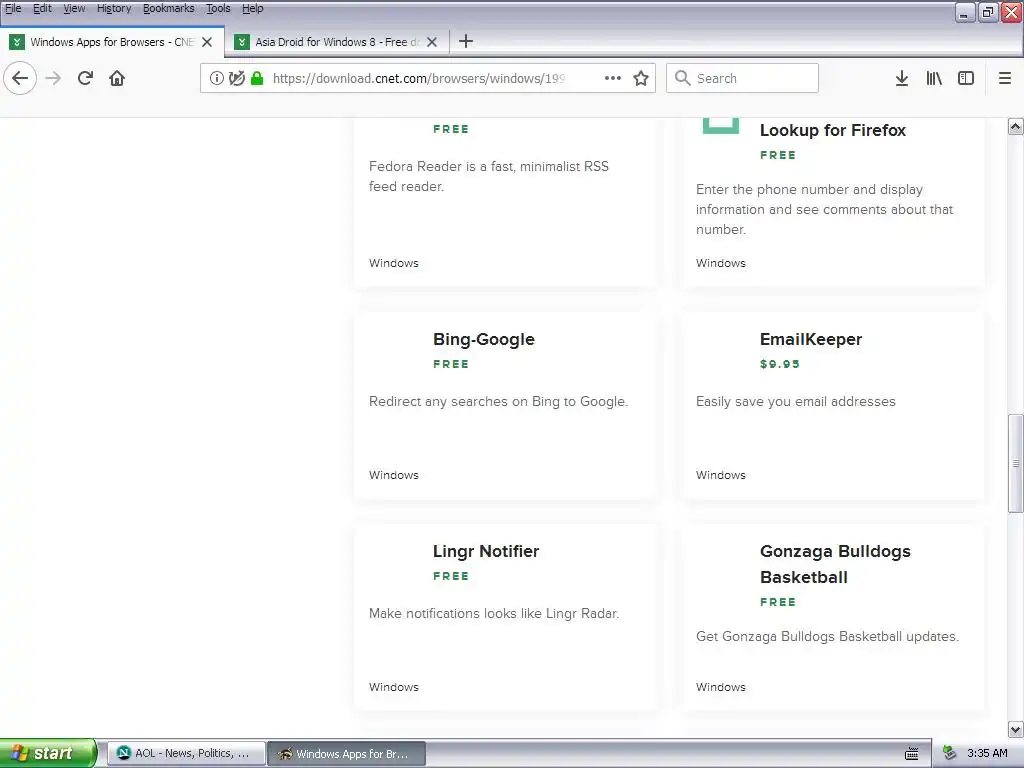Open the downloads panel arrow

click(x=901, y=78)
